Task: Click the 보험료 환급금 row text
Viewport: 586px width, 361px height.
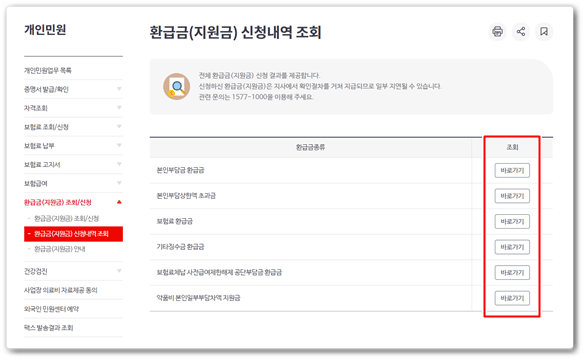Action: [x=175, y=221]
